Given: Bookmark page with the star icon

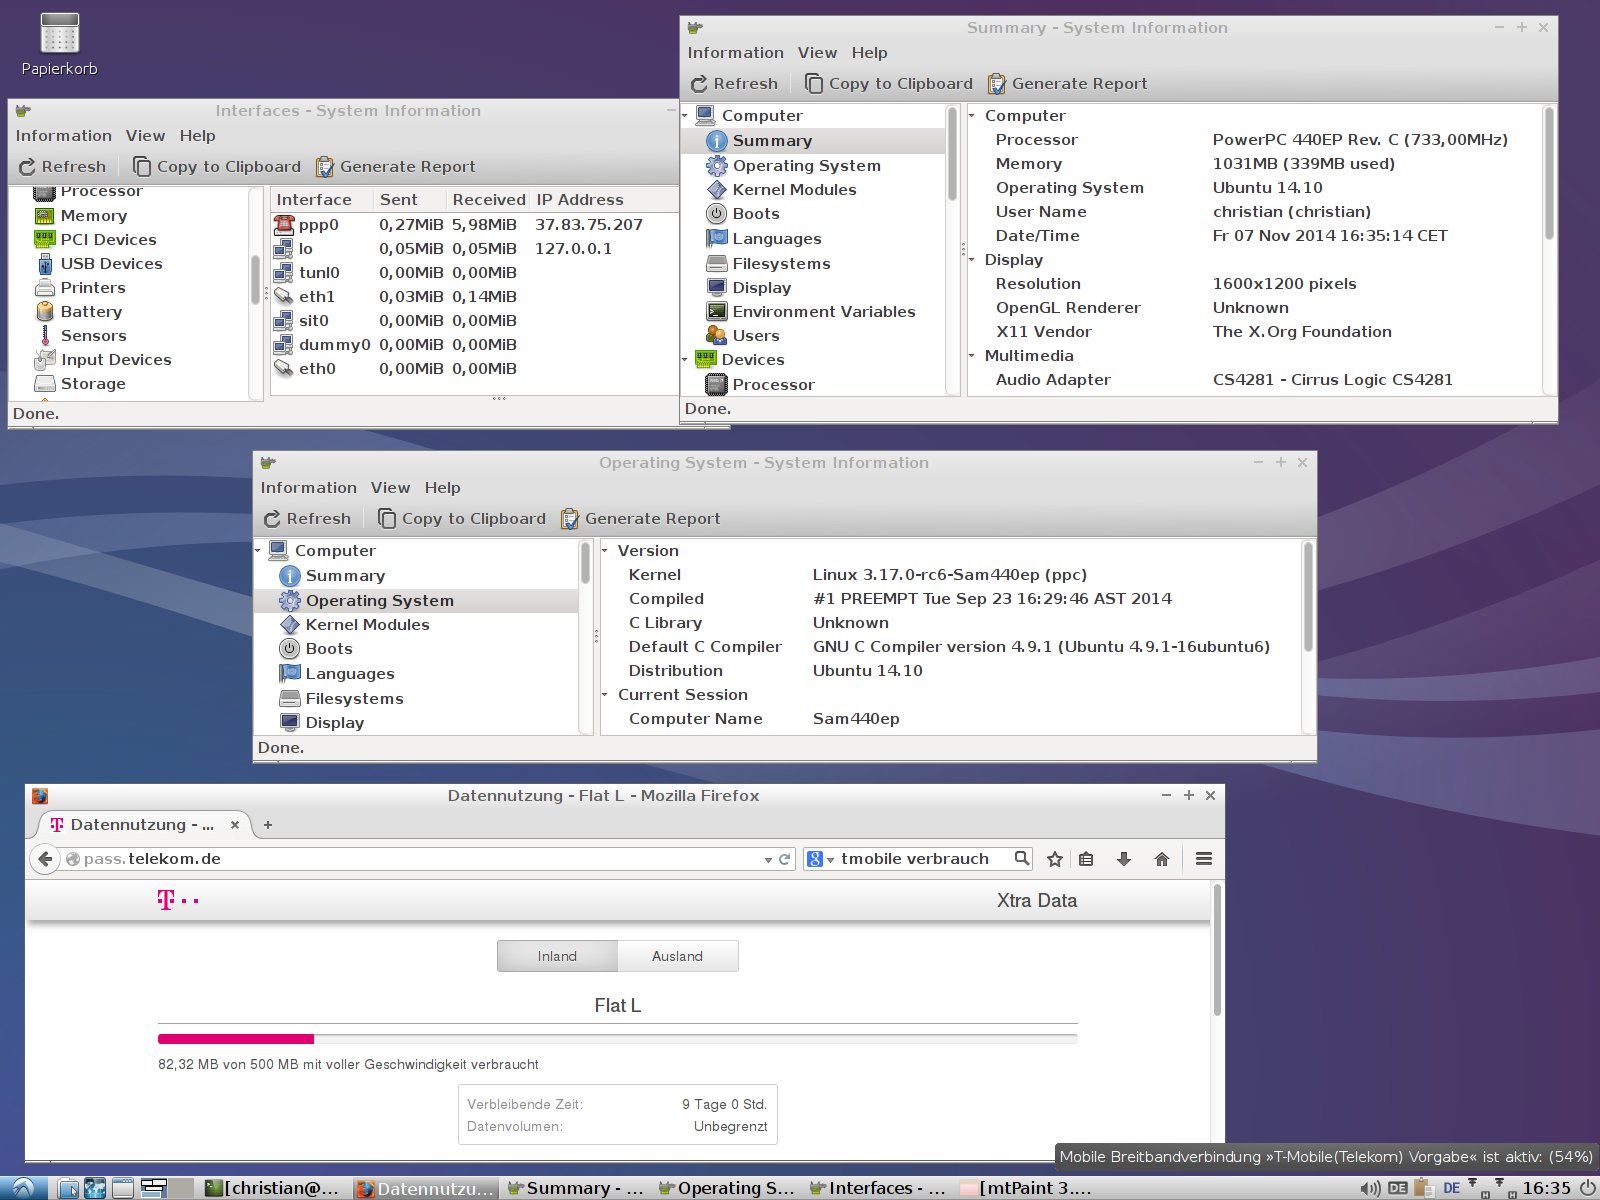Looking at the screenshot, I should pos(1054,859).
